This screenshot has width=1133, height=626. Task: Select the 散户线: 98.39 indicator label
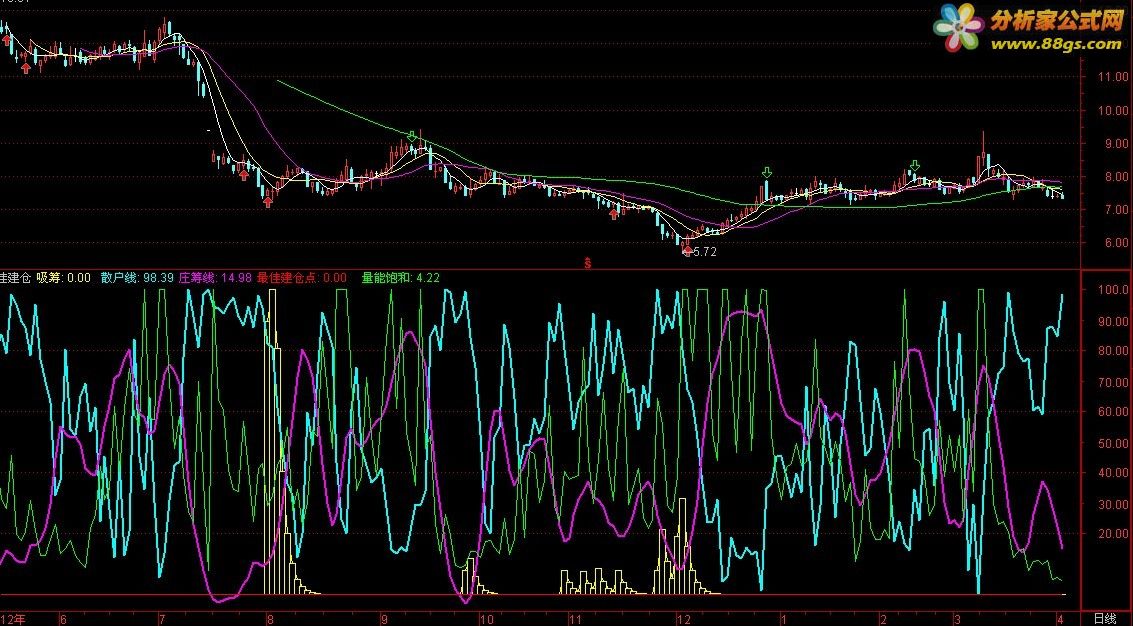click(137, 278)
